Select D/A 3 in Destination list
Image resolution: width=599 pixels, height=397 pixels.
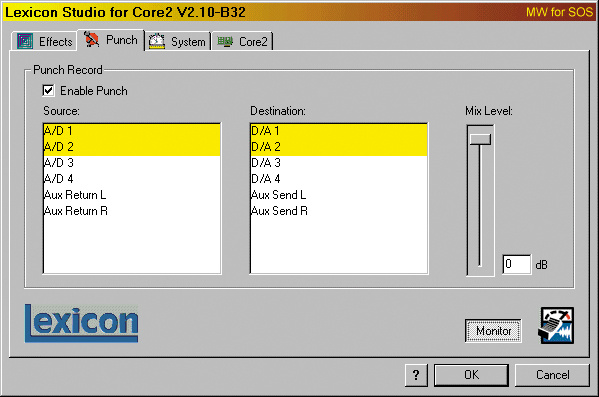tap(339, 163)
